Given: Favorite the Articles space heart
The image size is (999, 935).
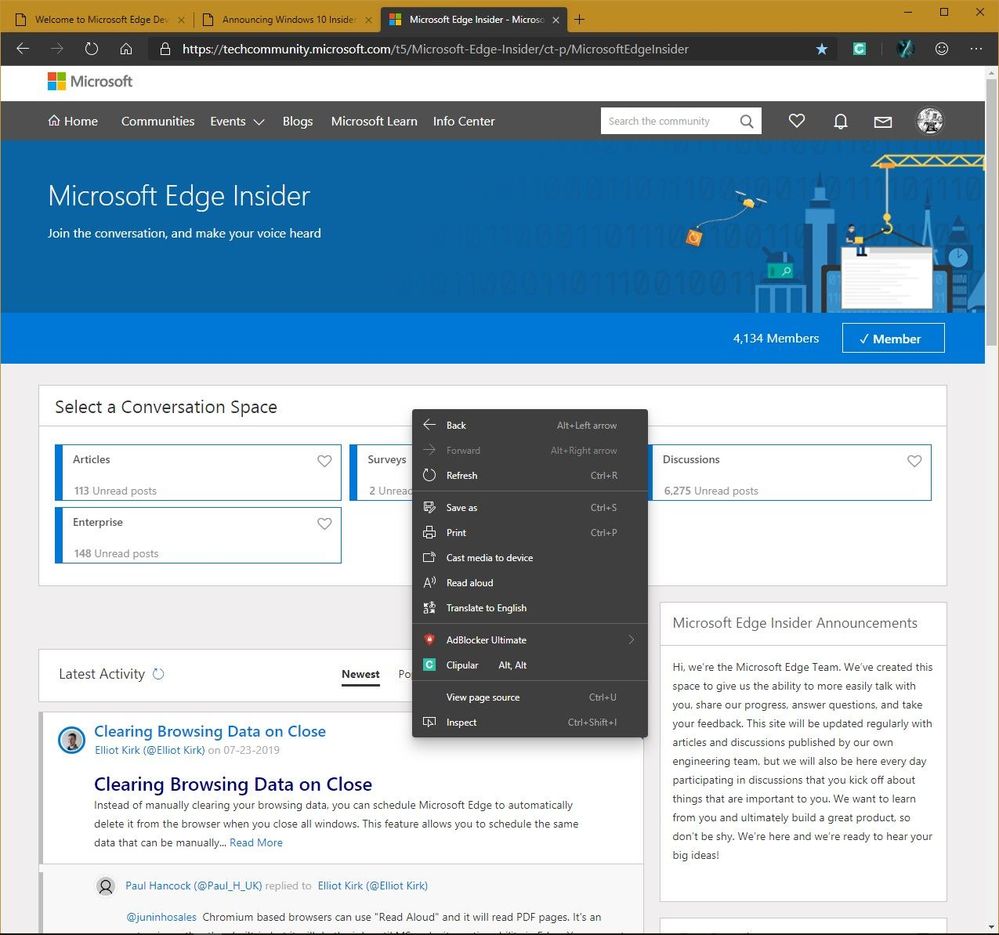Looking at the screenshot, I should (x=324, y=460).
